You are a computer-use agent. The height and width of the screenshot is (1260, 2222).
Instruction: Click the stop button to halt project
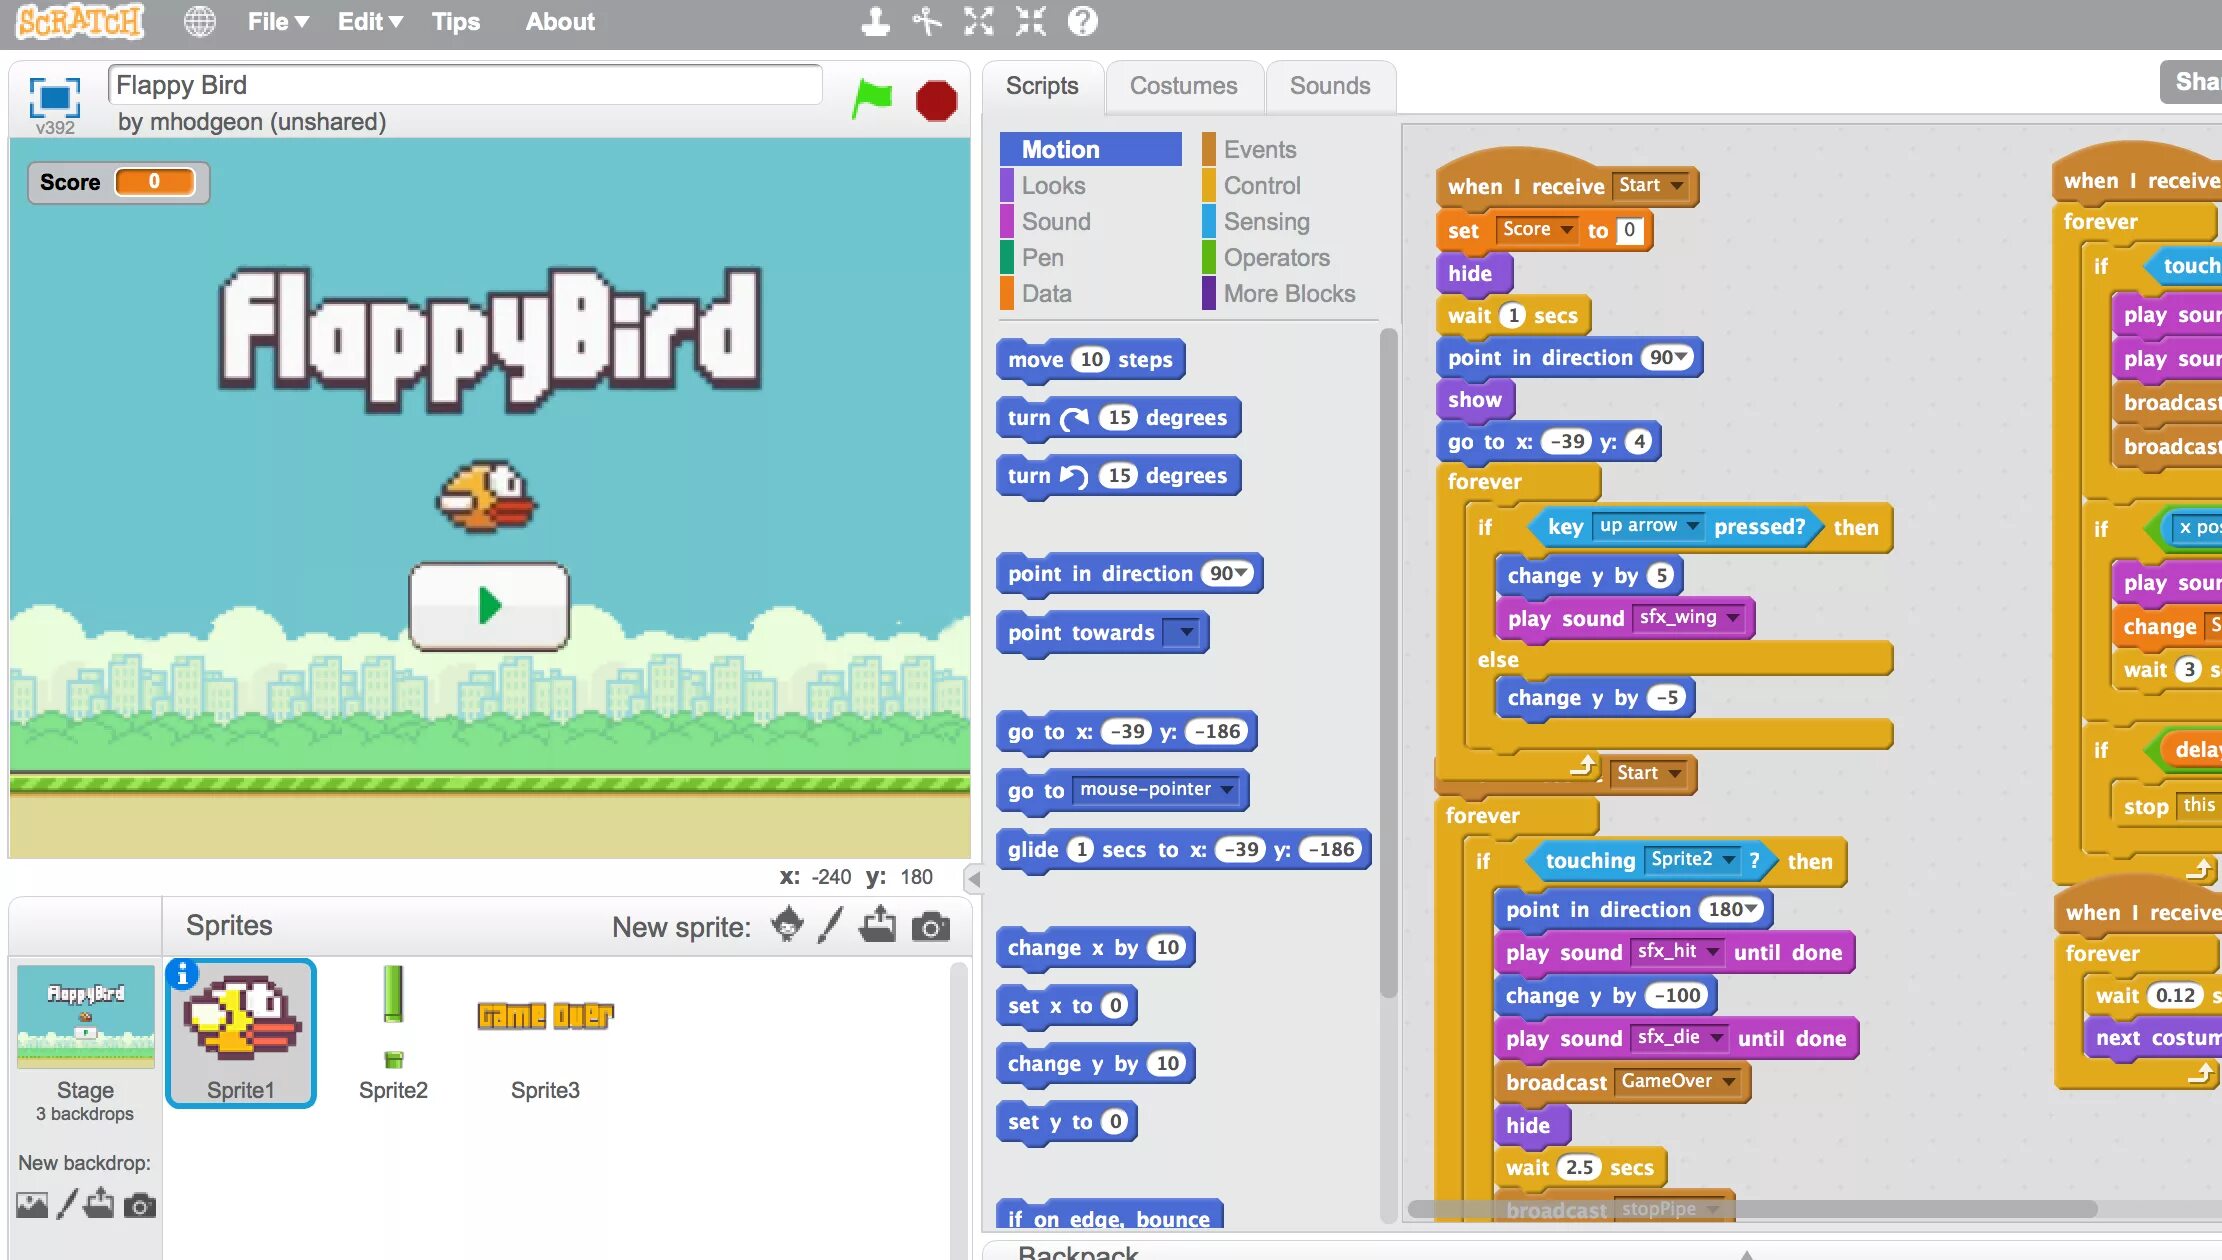[939, 99]
